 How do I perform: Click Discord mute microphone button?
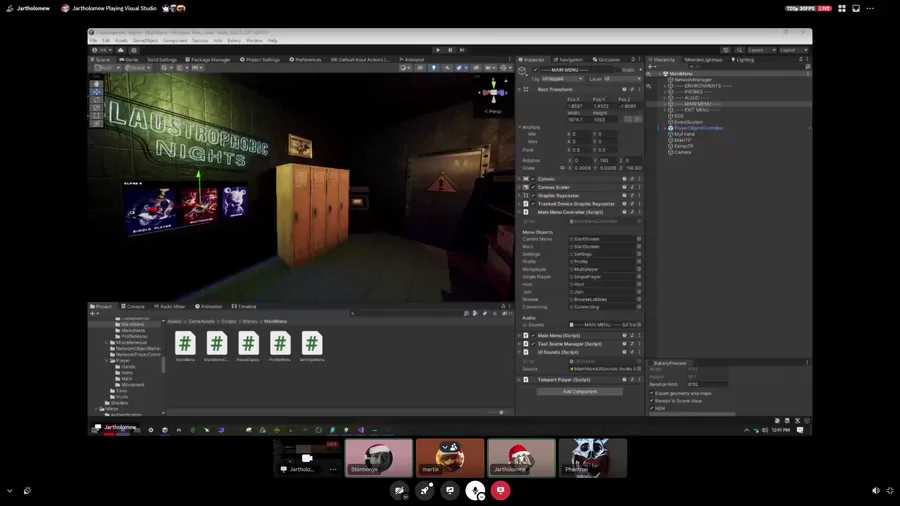(474, 491)
